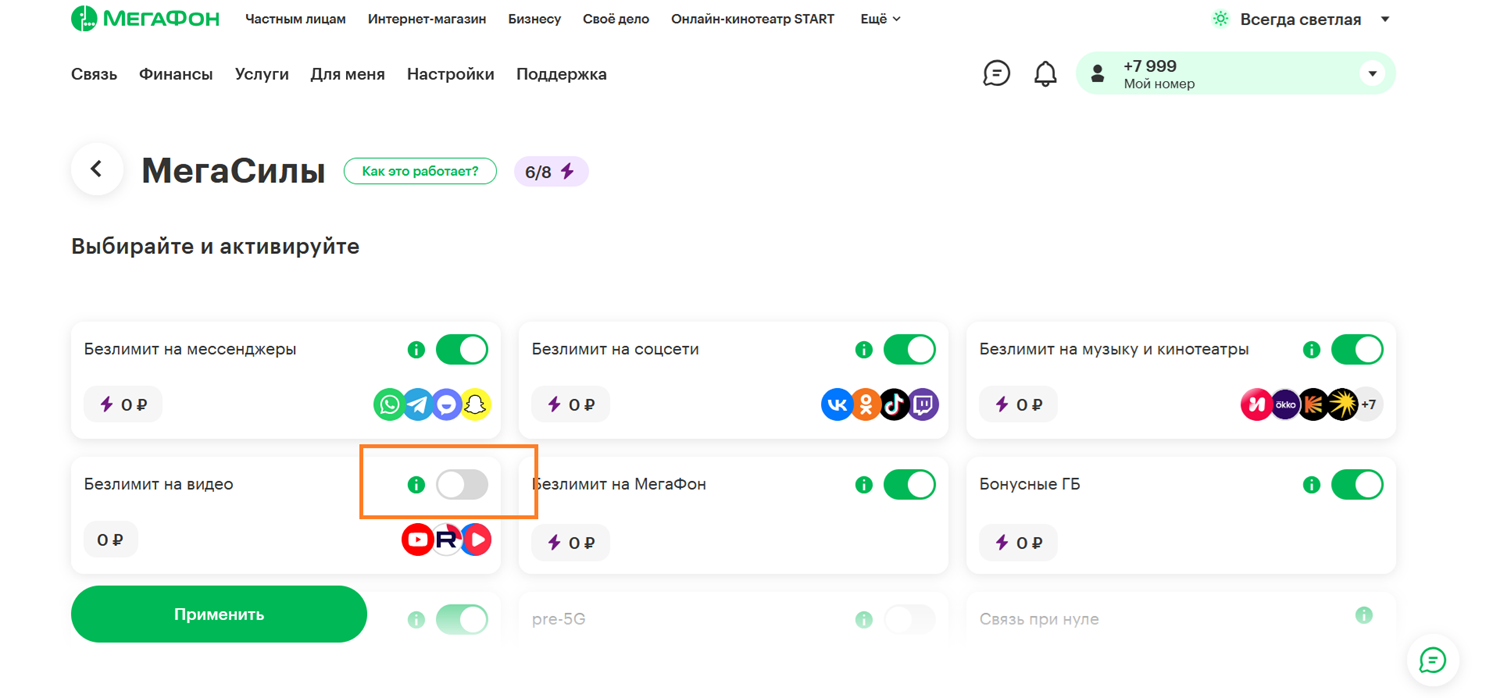The height and width of the screenshot is (698, 1500).
Task: Open the Всегда светлая theme dropdown
Action: (x=1300, y=19)
